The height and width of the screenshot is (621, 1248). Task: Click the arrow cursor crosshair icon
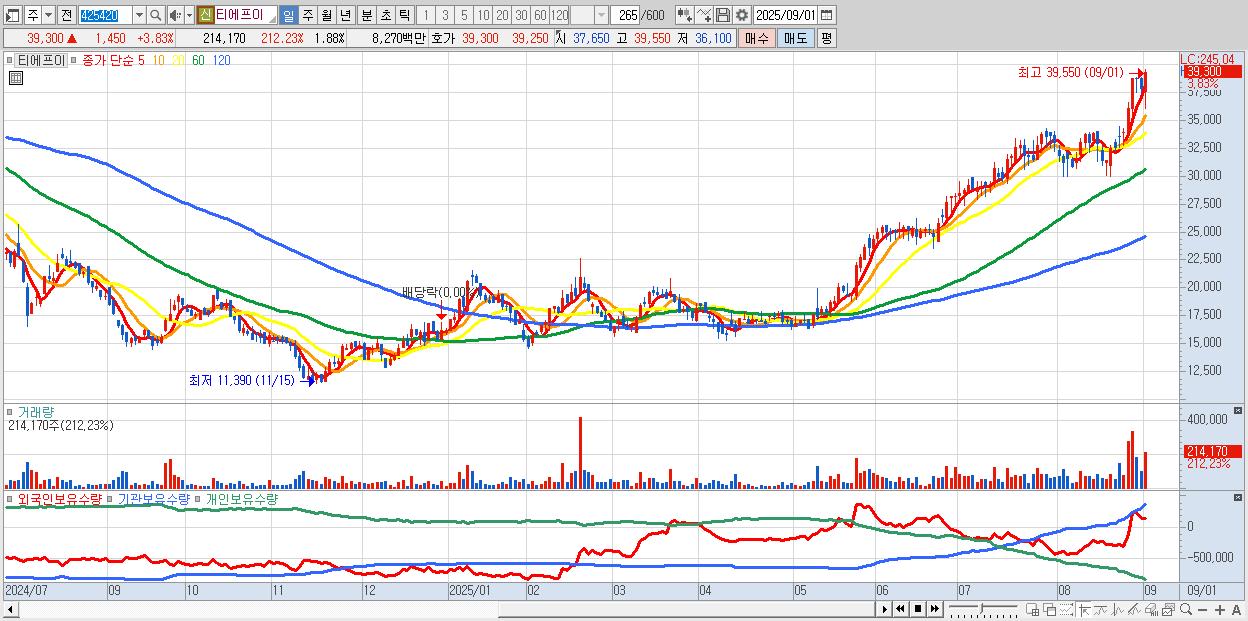tap(1084, 610)
